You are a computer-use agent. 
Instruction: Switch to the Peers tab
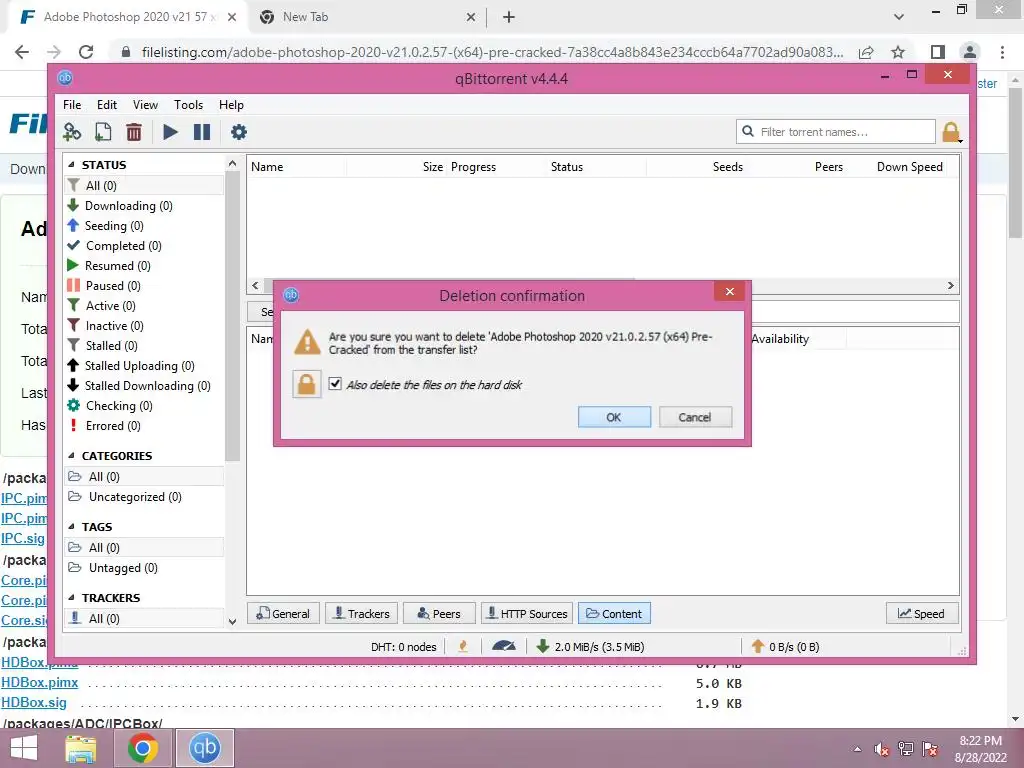(x=439, y=614)
